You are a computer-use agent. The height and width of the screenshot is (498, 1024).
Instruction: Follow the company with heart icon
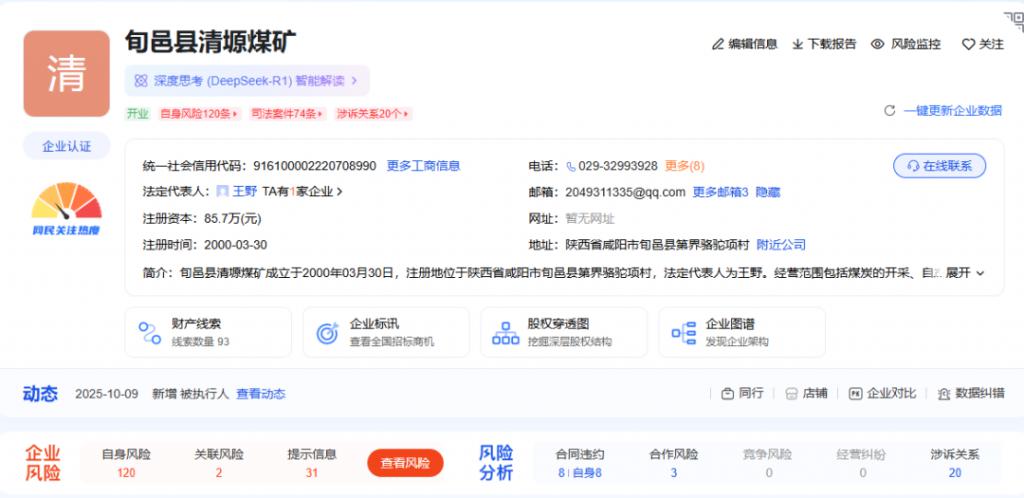[967, 44]
